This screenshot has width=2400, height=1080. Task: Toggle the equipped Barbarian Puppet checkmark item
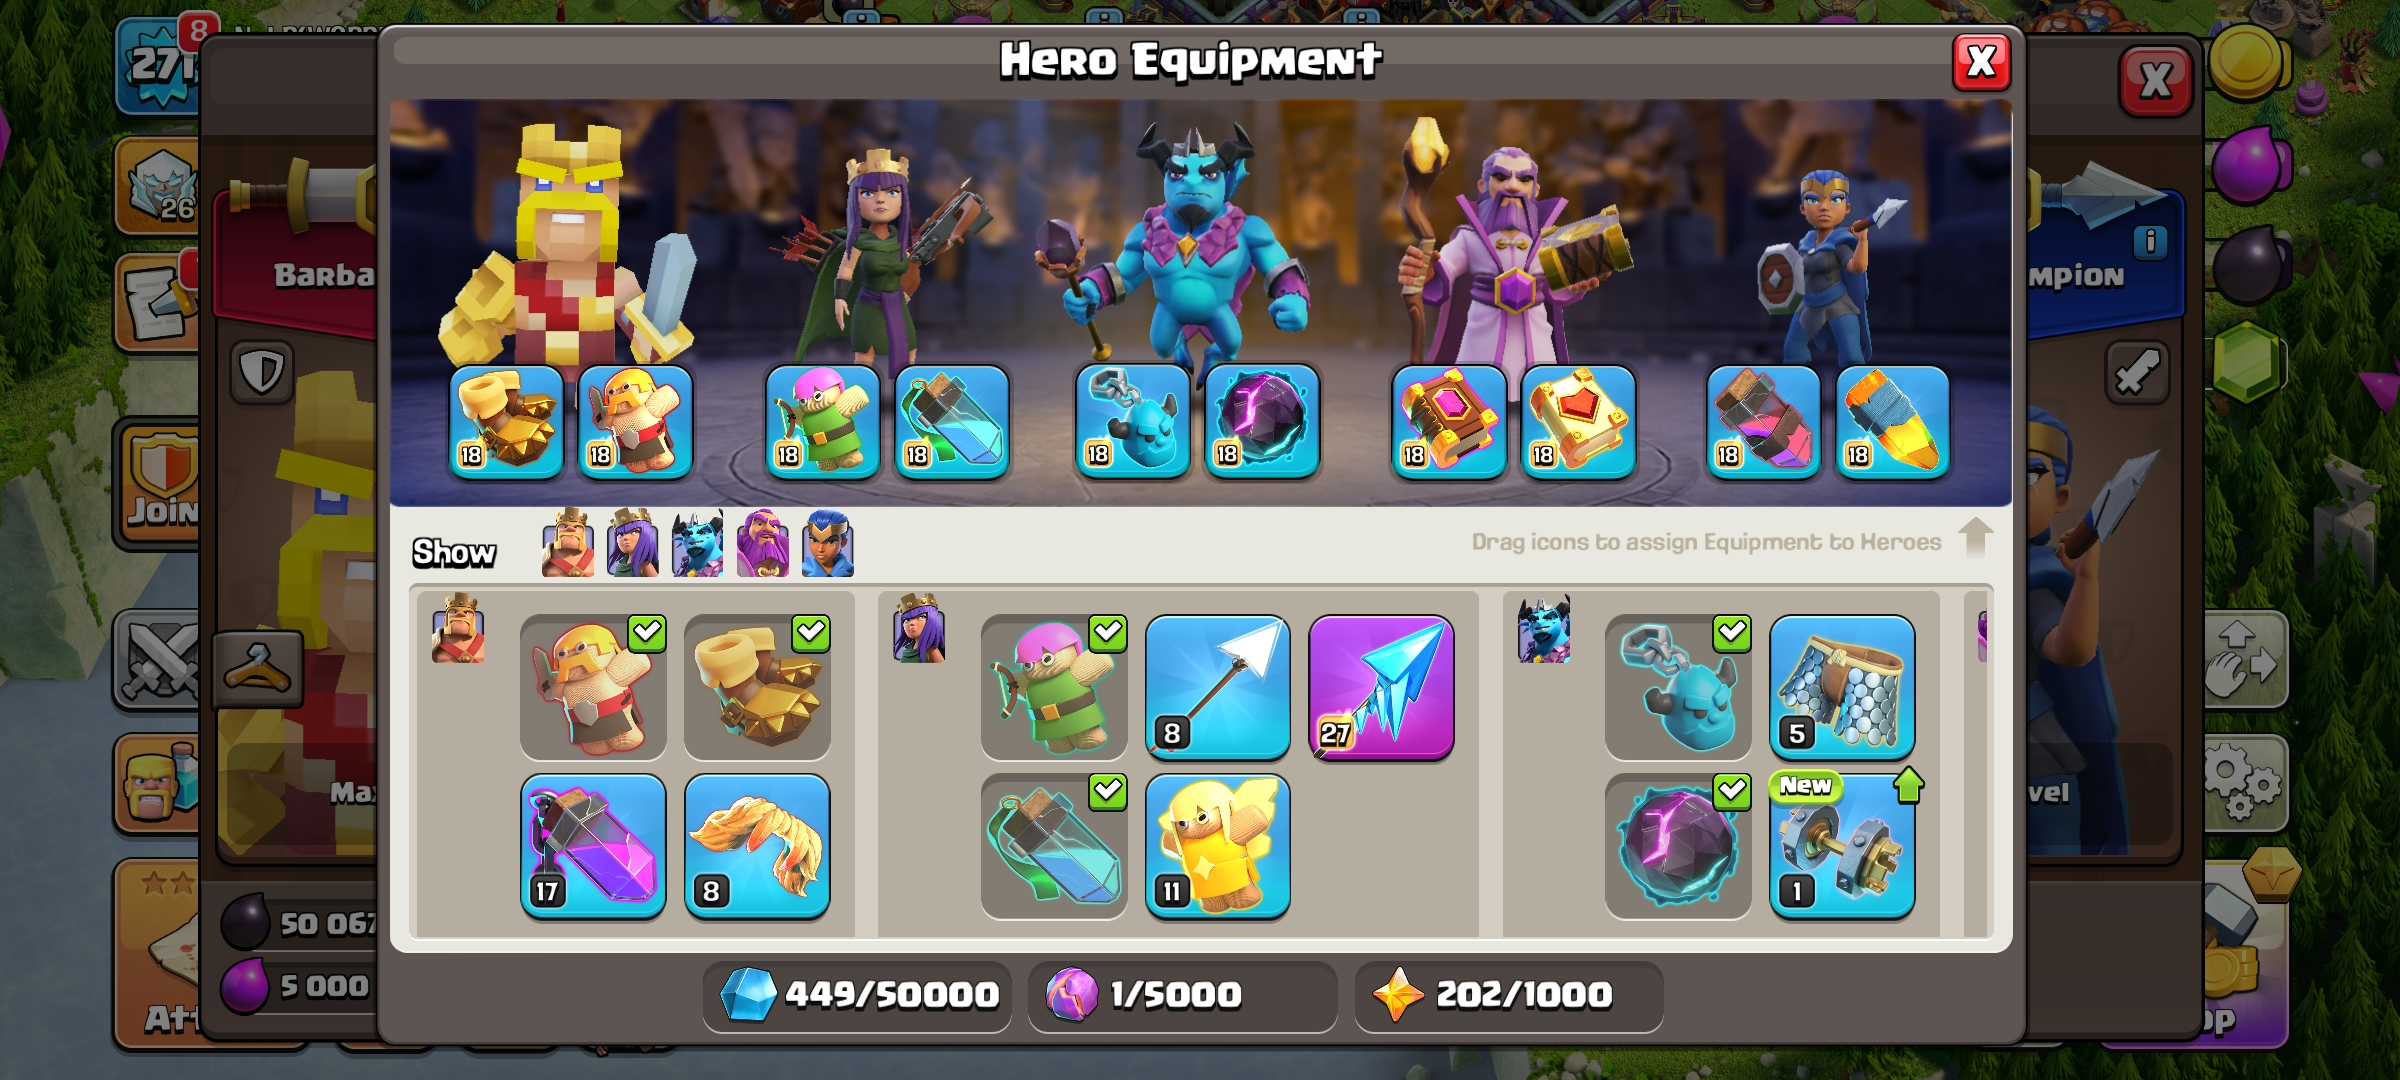[593, 688]
